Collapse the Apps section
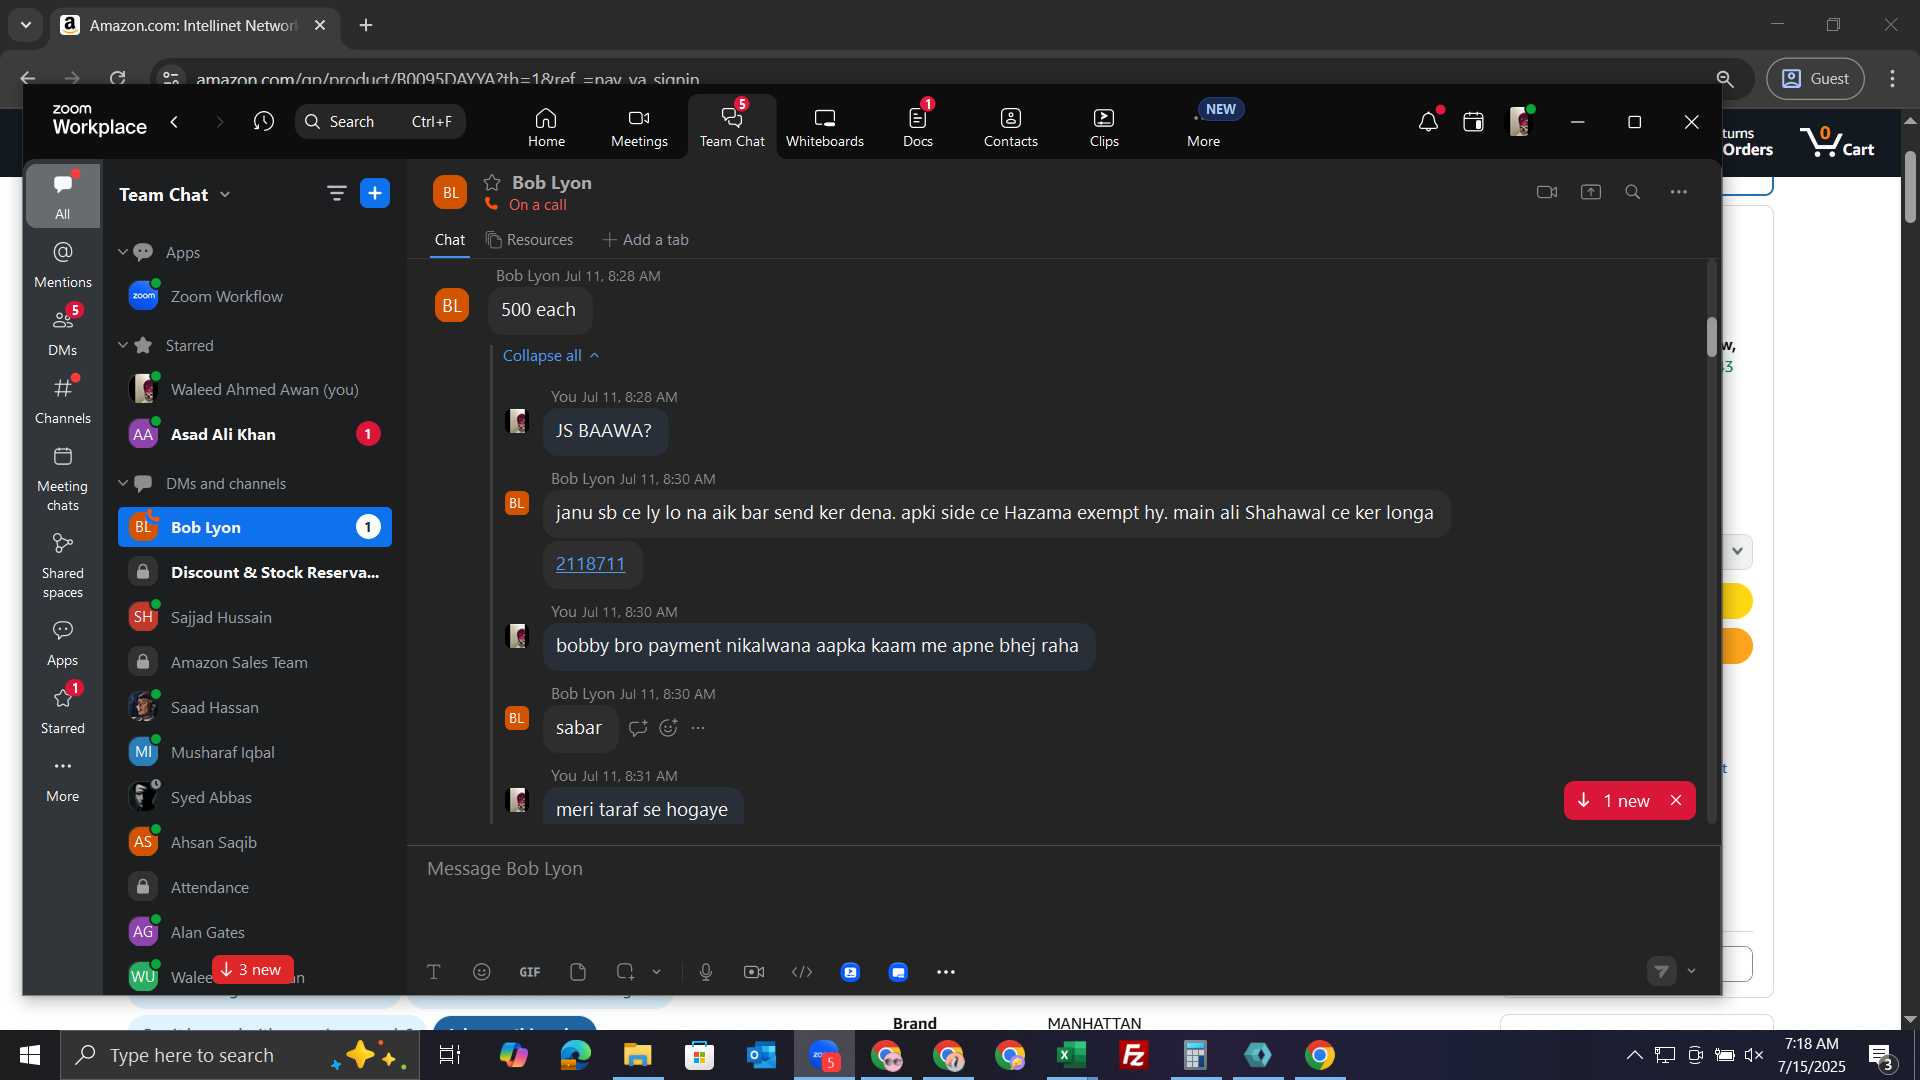This screenshot has height=1080, width=1920. tap(123, 252)
